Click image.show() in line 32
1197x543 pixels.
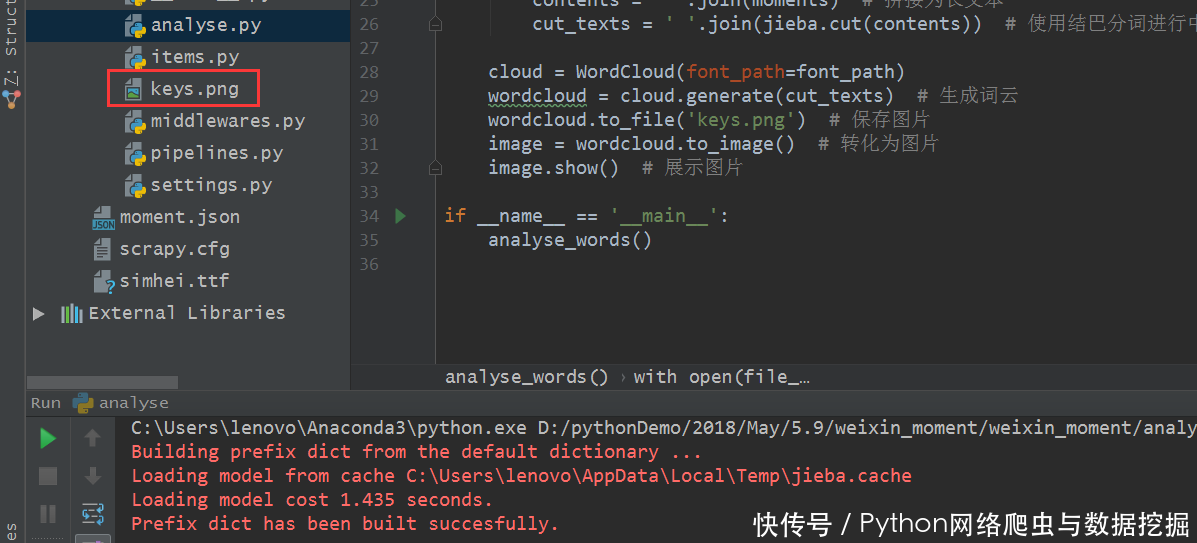(x=554, y=168)
